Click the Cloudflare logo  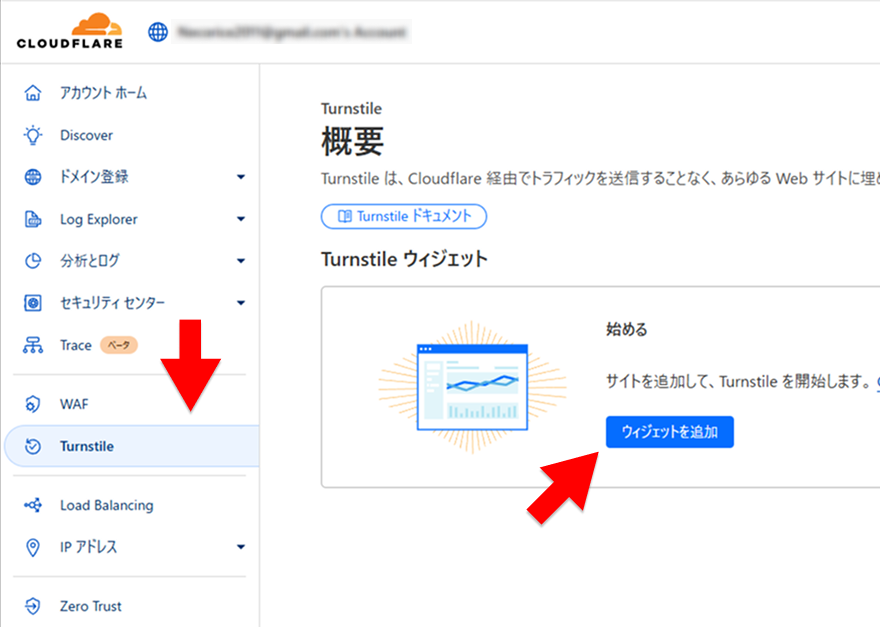coord(68,30)
